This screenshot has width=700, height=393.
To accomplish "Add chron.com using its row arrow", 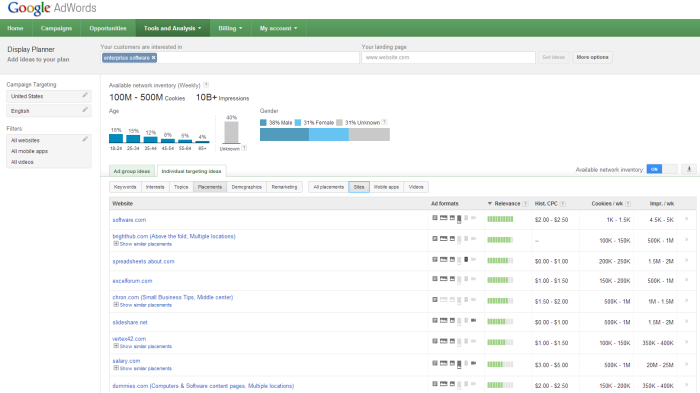I will (687, 301).
